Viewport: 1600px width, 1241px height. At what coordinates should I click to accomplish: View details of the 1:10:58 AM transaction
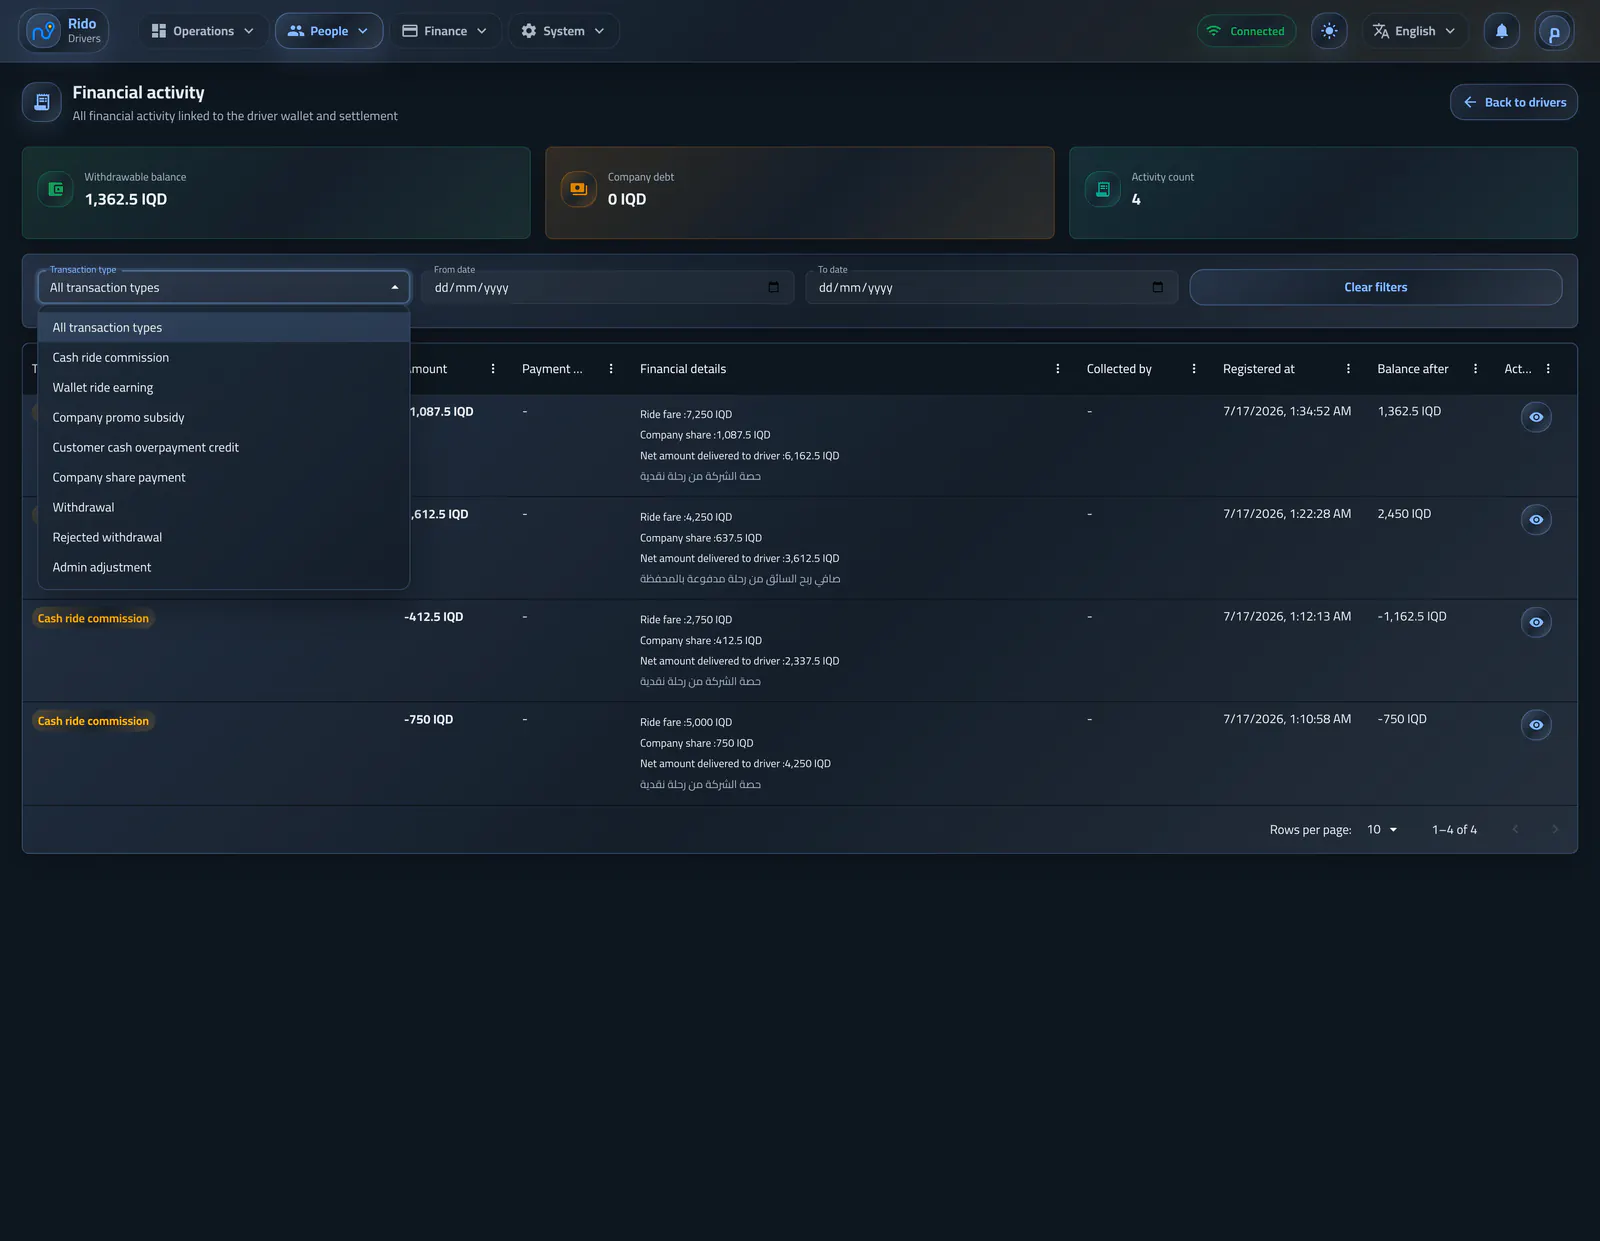click(1536, 725)
